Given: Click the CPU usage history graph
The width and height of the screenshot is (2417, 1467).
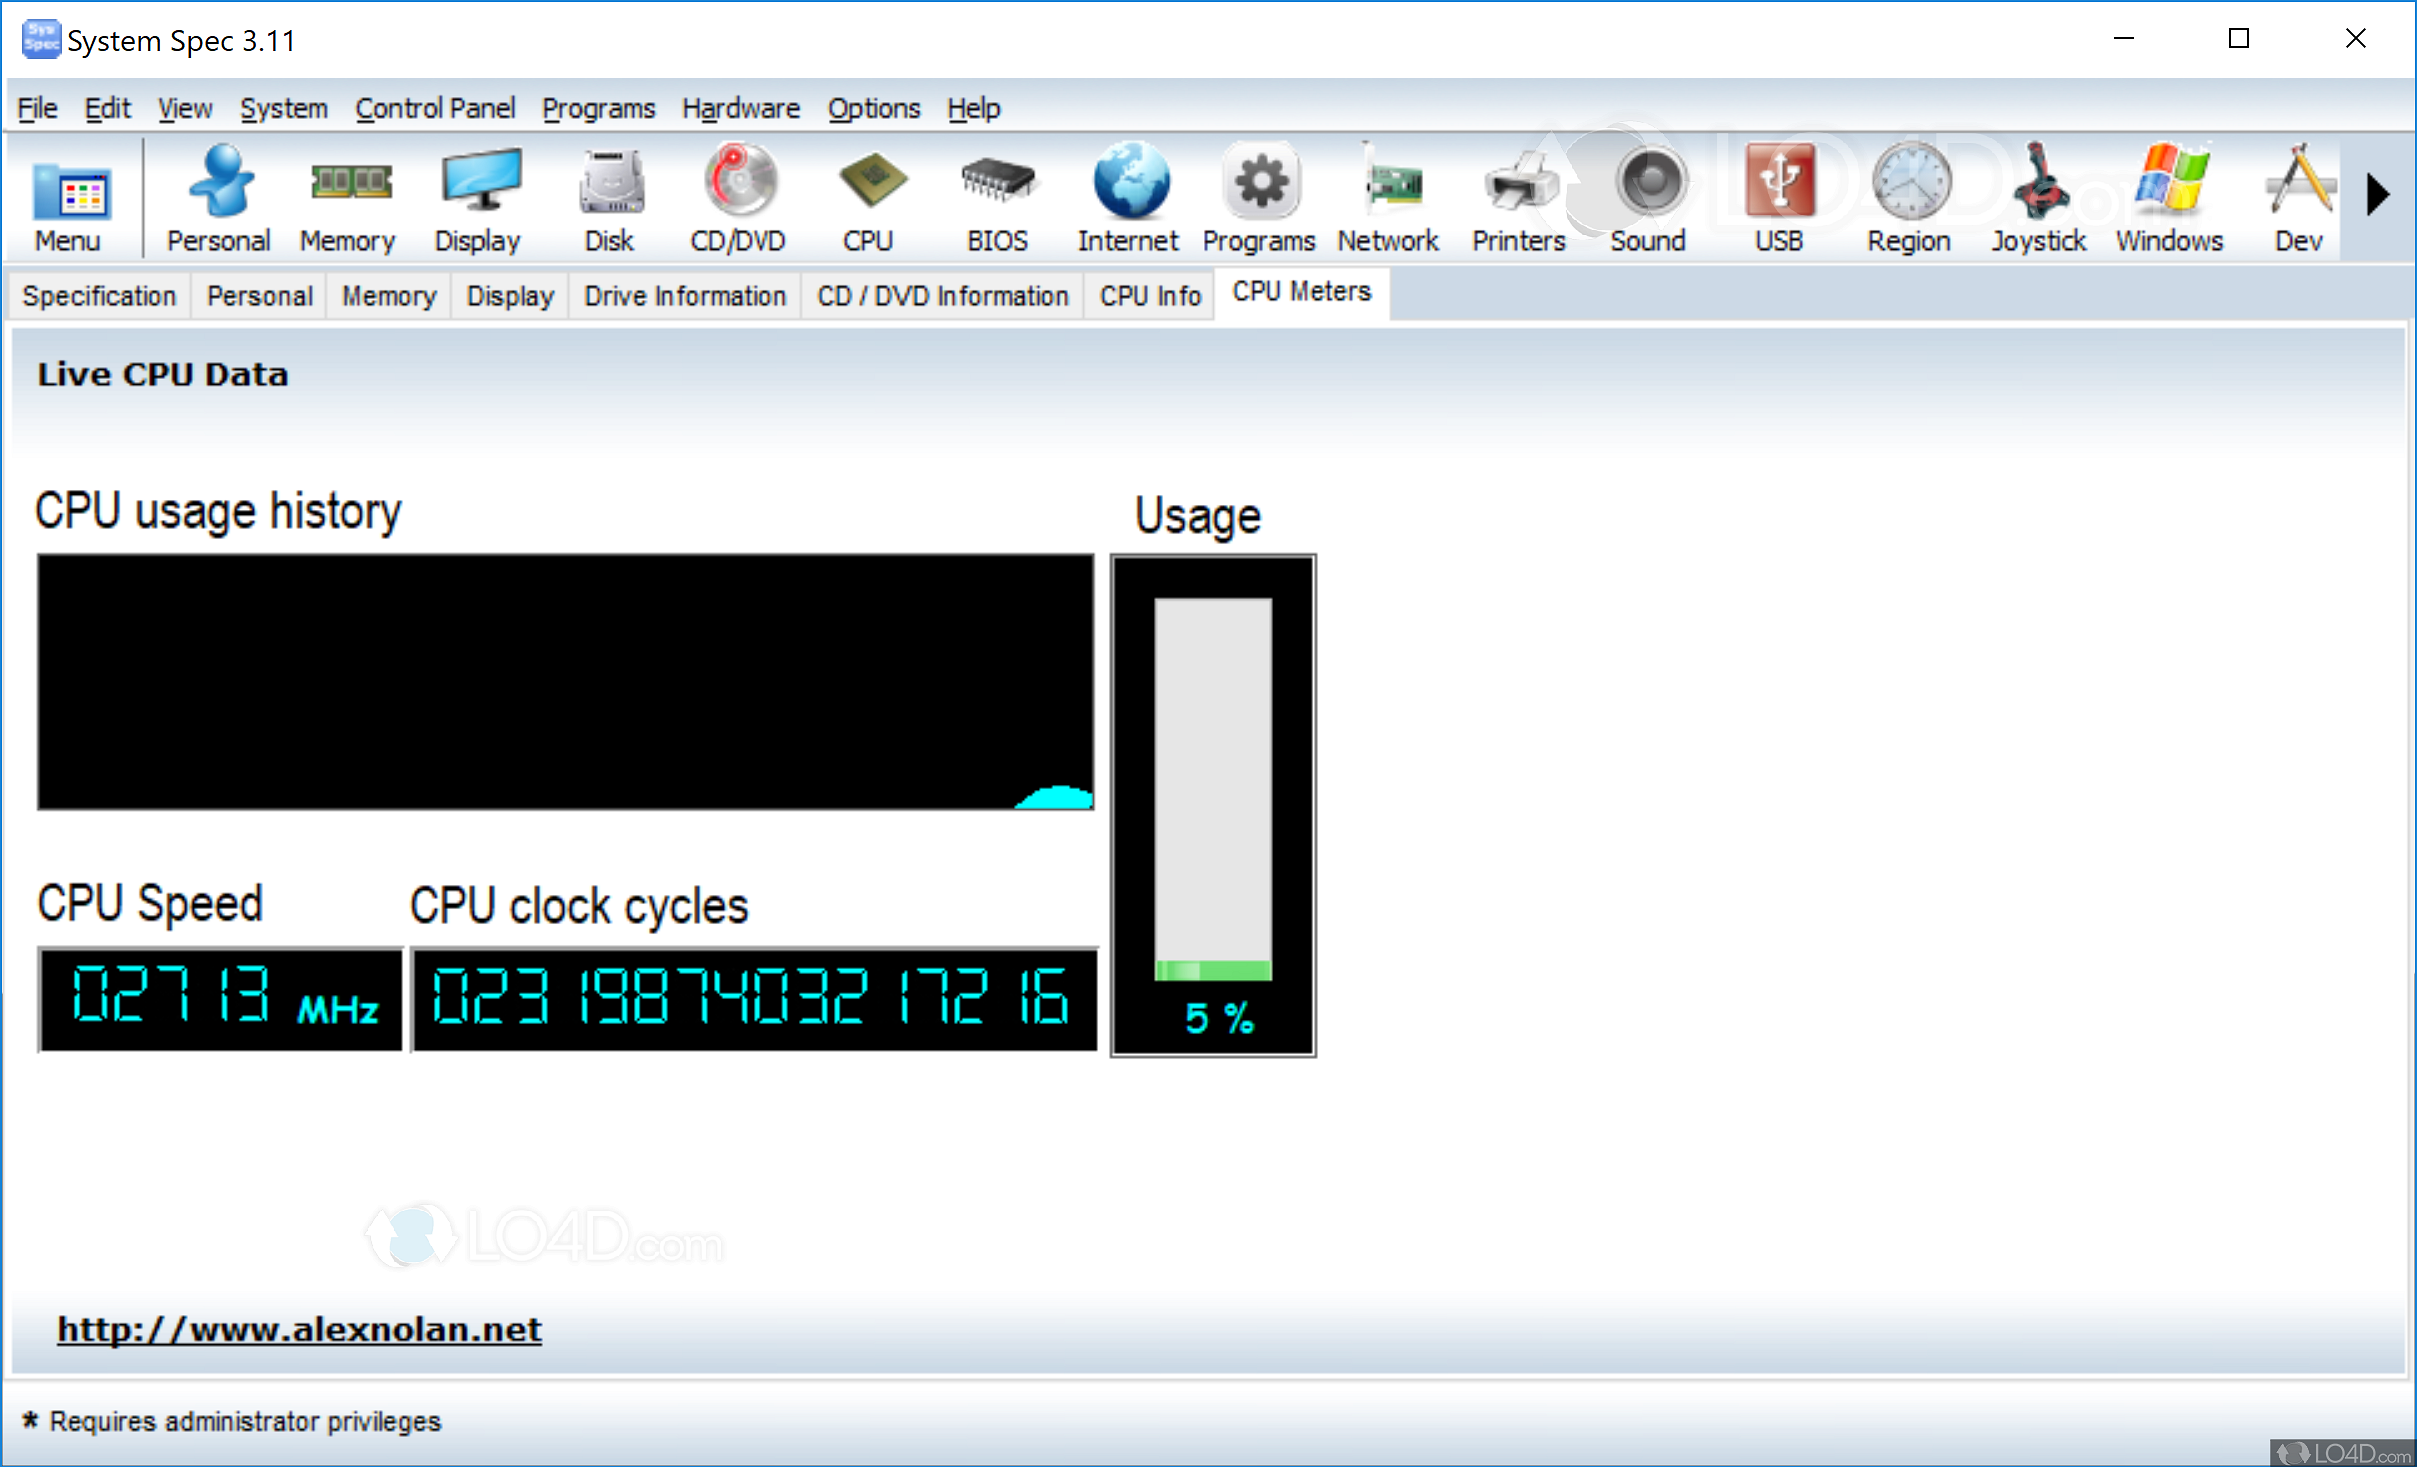Looking at the screenshot, I should click(x=565, y=682).
